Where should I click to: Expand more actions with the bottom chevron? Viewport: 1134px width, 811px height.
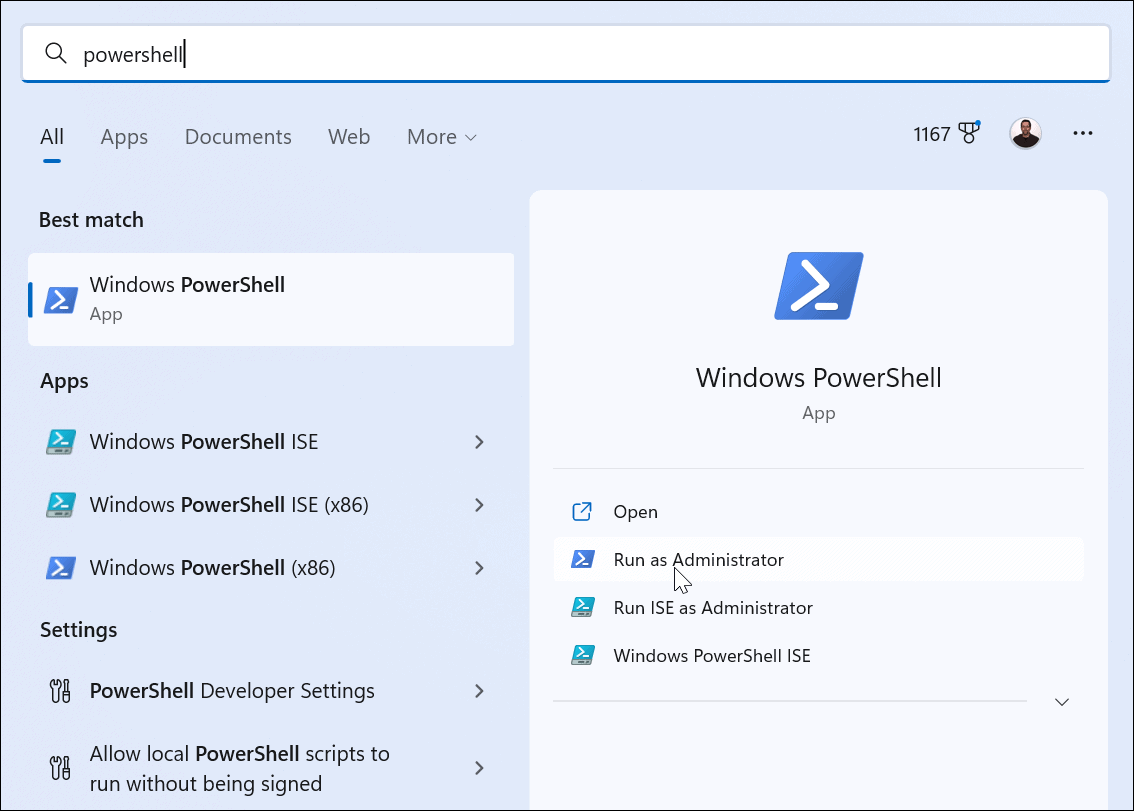1061,702
